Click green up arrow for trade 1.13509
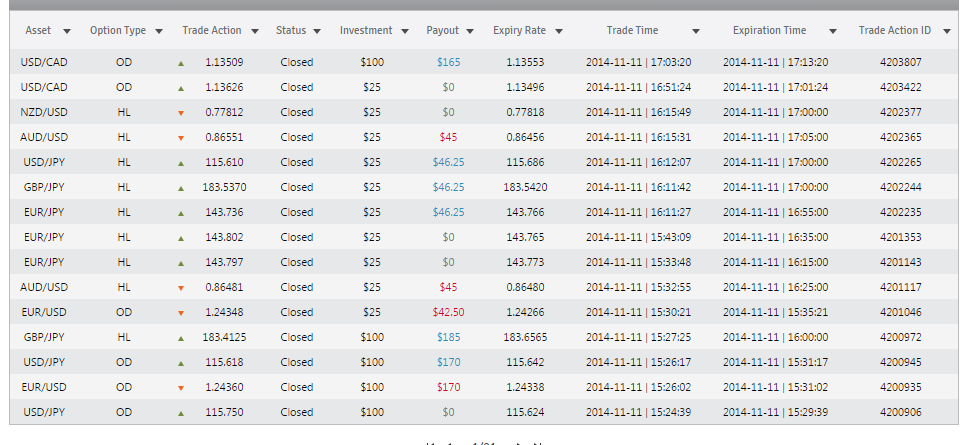 [x=181, y=64]
